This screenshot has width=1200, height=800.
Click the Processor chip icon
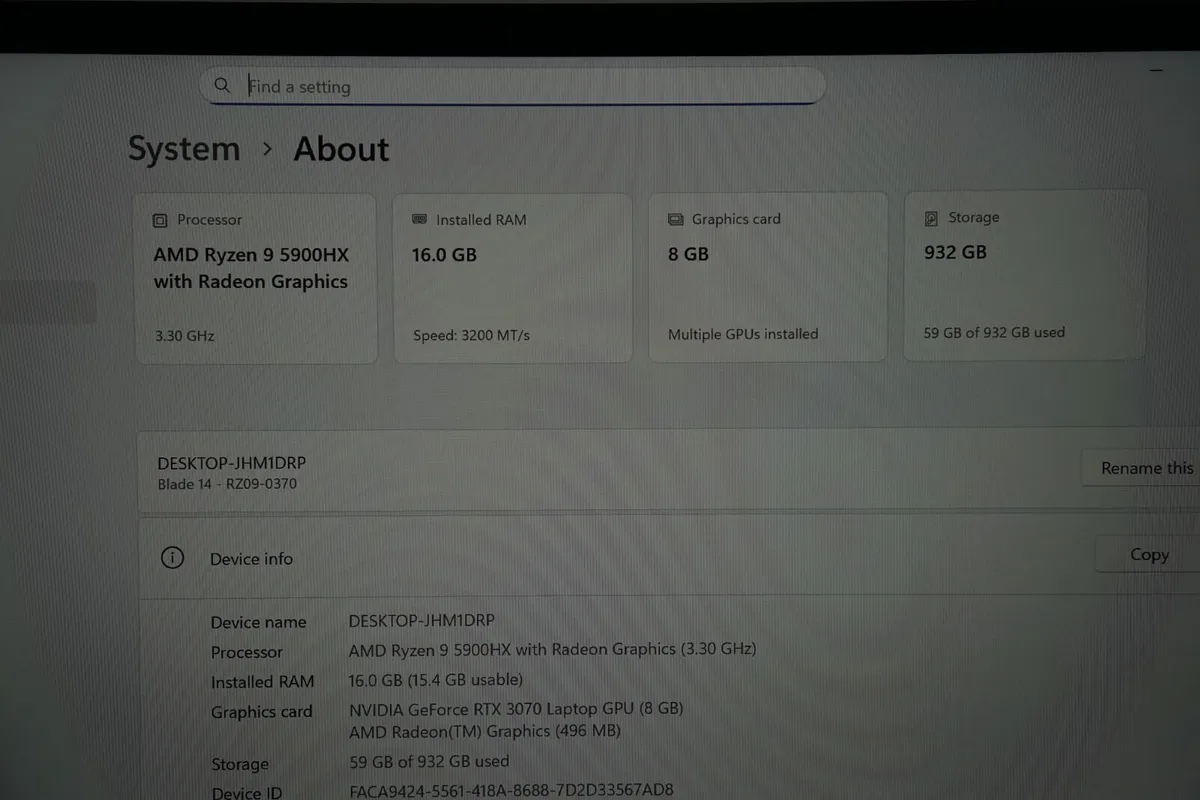point(160,220)
